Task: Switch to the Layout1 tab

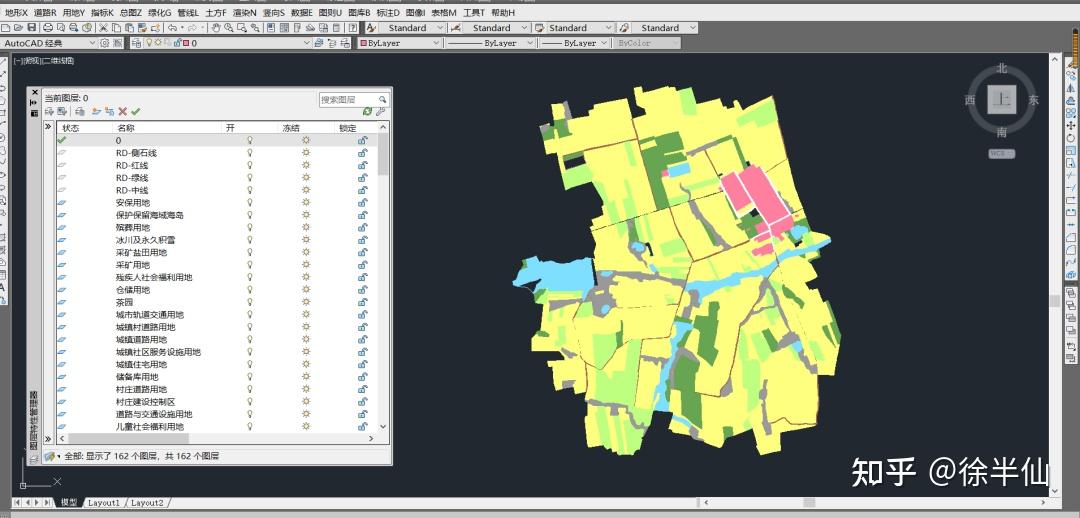Action: (x=104, y=502)
